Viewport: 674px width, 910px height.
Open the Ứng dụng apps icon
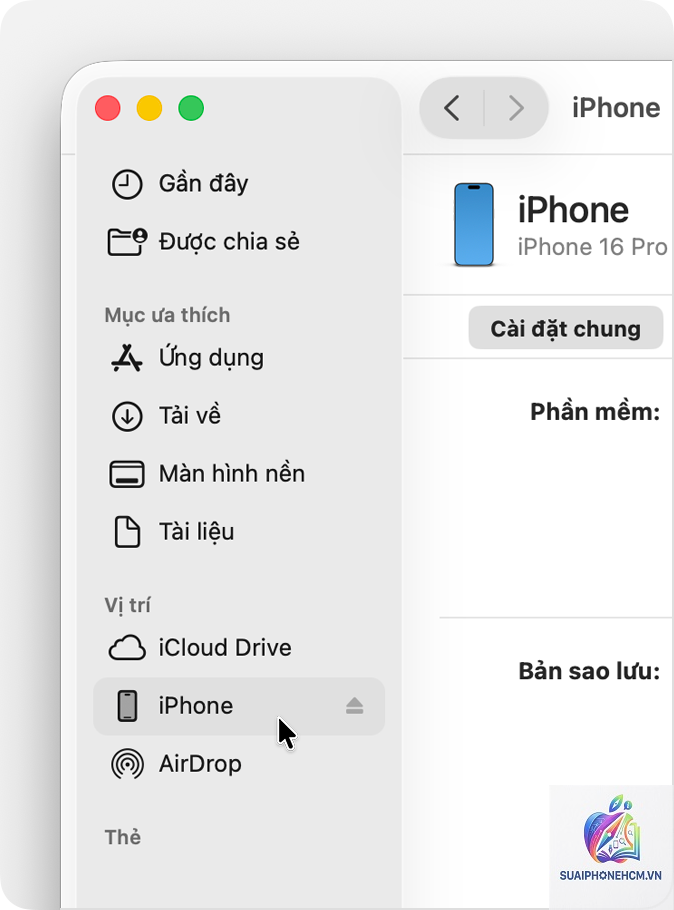pyautogui.click(x=127, y=358)
